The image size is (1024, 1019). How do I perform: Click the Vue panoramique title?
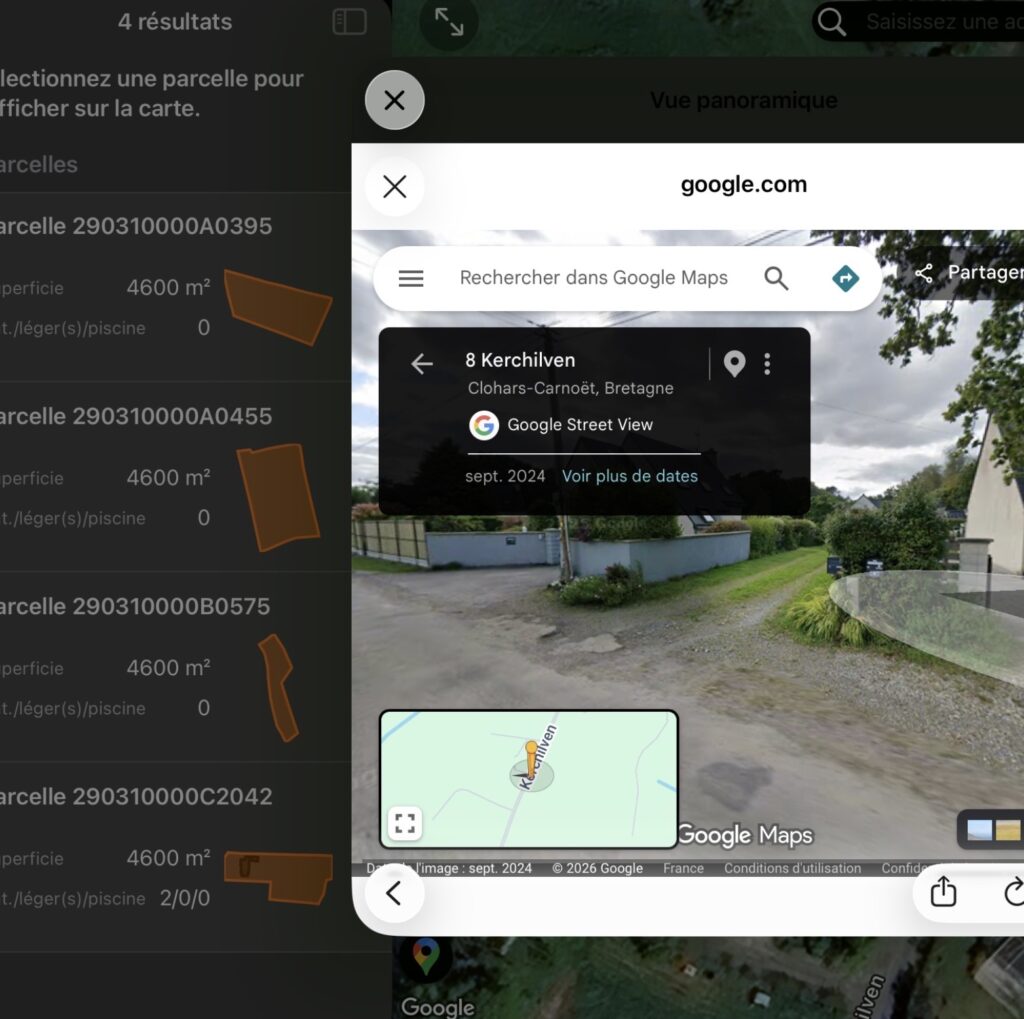tap(743, 100)
